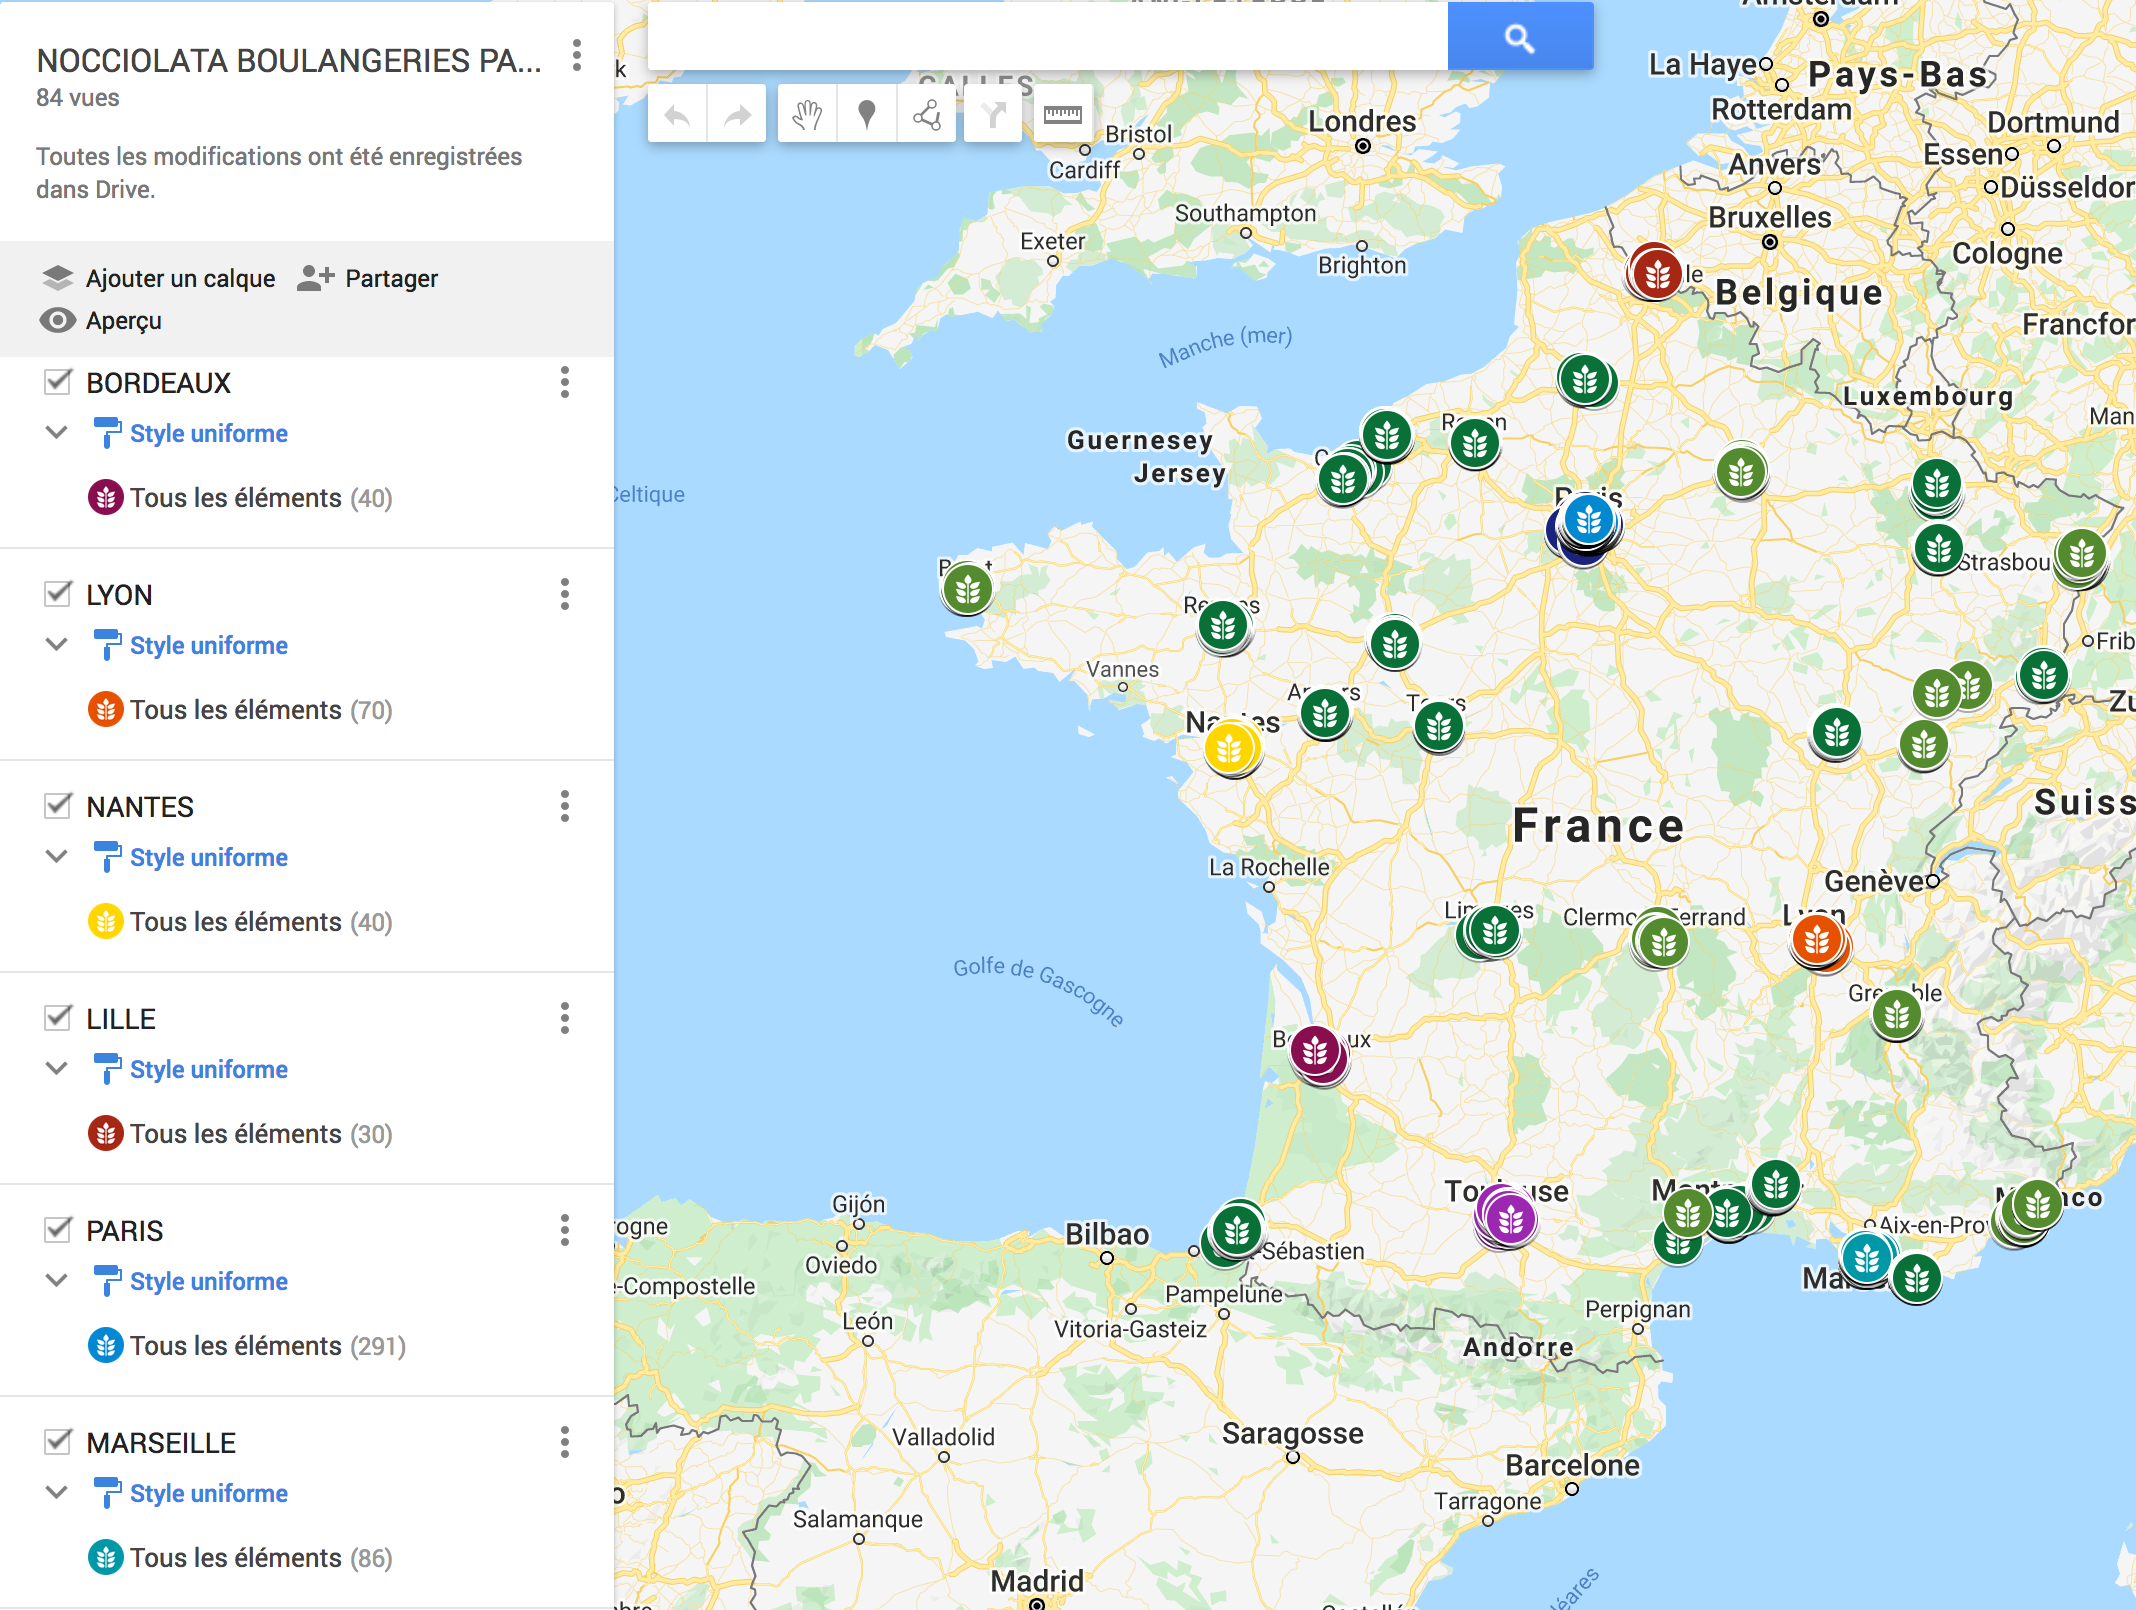This screenshot has width=2136, height=1610.
Task: Uncheck the LYON layer checkbox
Action: [x=59, y=593]
